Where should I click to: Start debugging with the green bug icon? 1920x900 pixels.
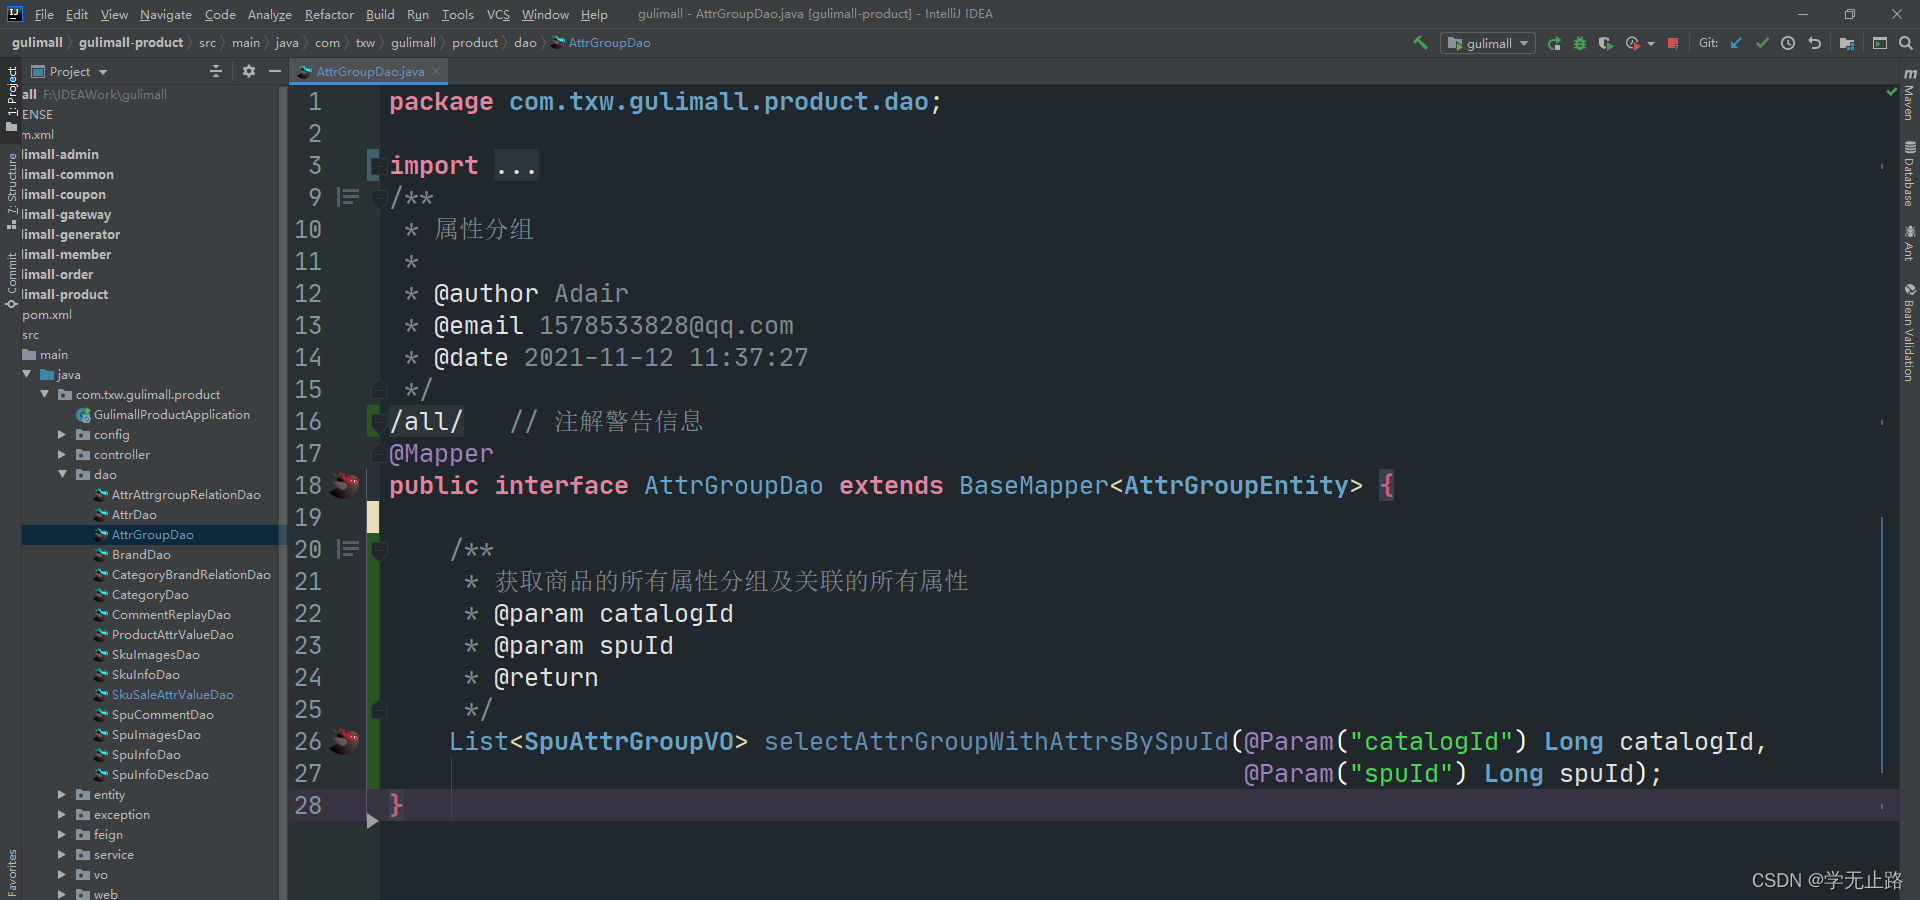click(1580, 43)
